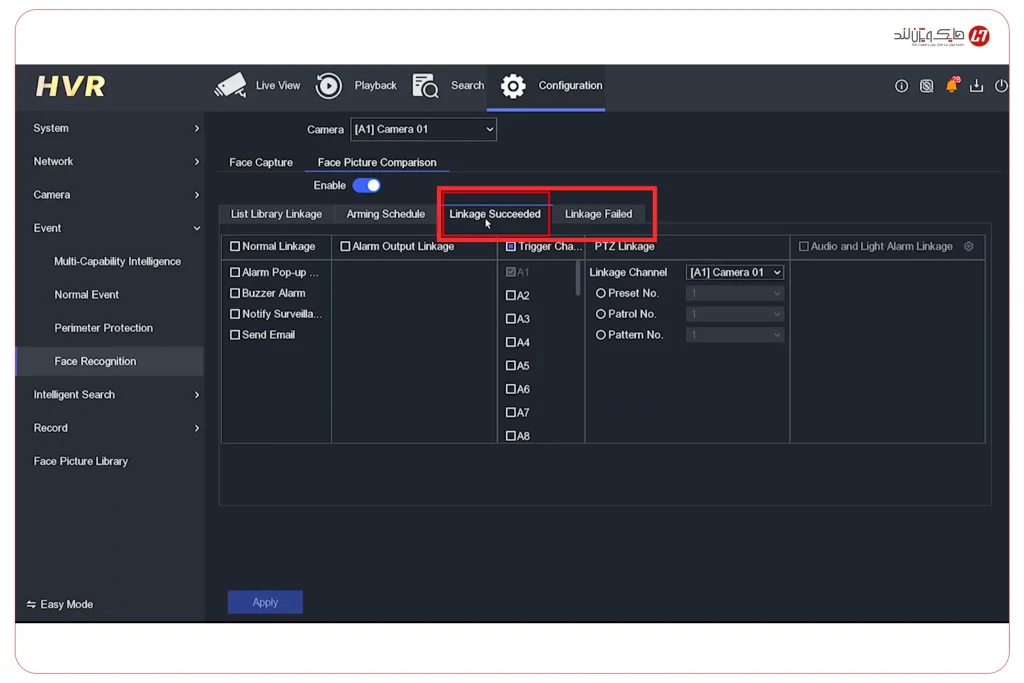The height and width of the screenshot is (683, 1024).
Task: Open system information icon
Action: coord(901,86)
